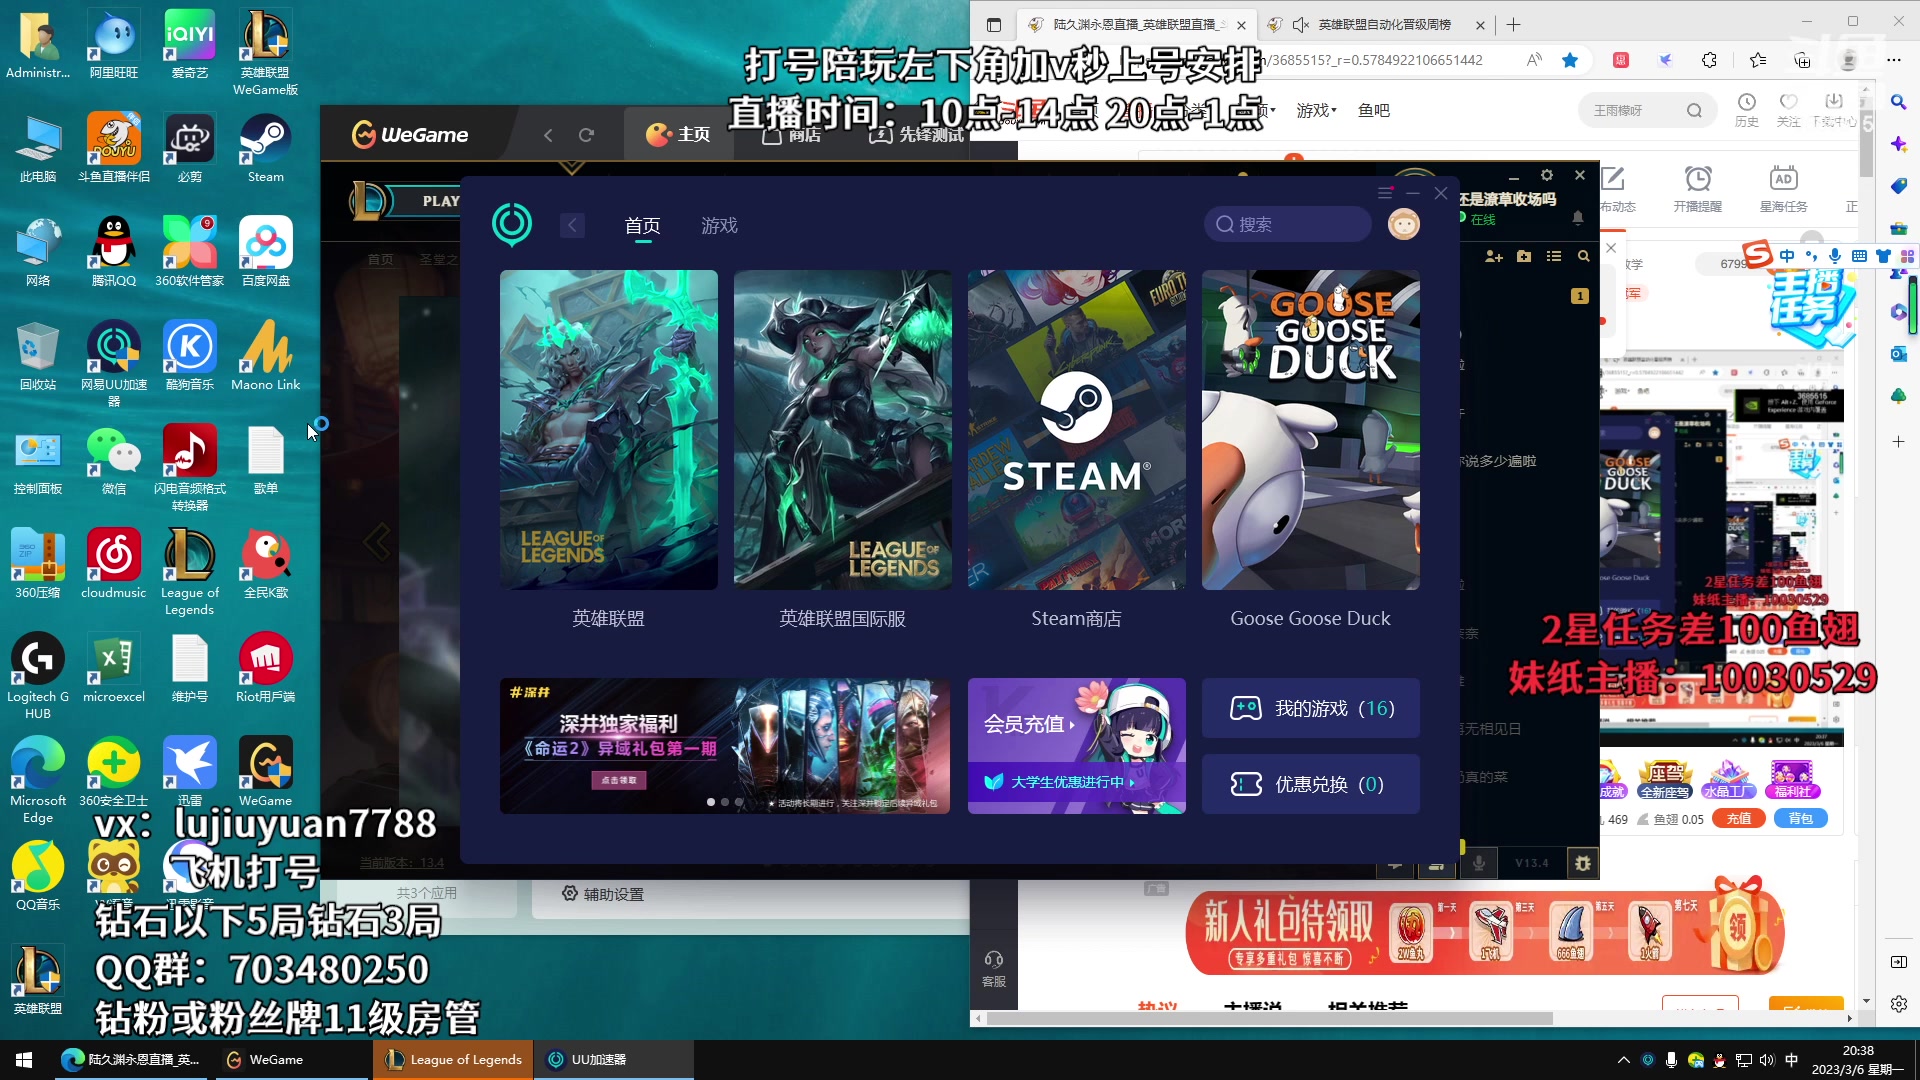
Task: Click the League client bug report icon
Action: coord(1583,862)
